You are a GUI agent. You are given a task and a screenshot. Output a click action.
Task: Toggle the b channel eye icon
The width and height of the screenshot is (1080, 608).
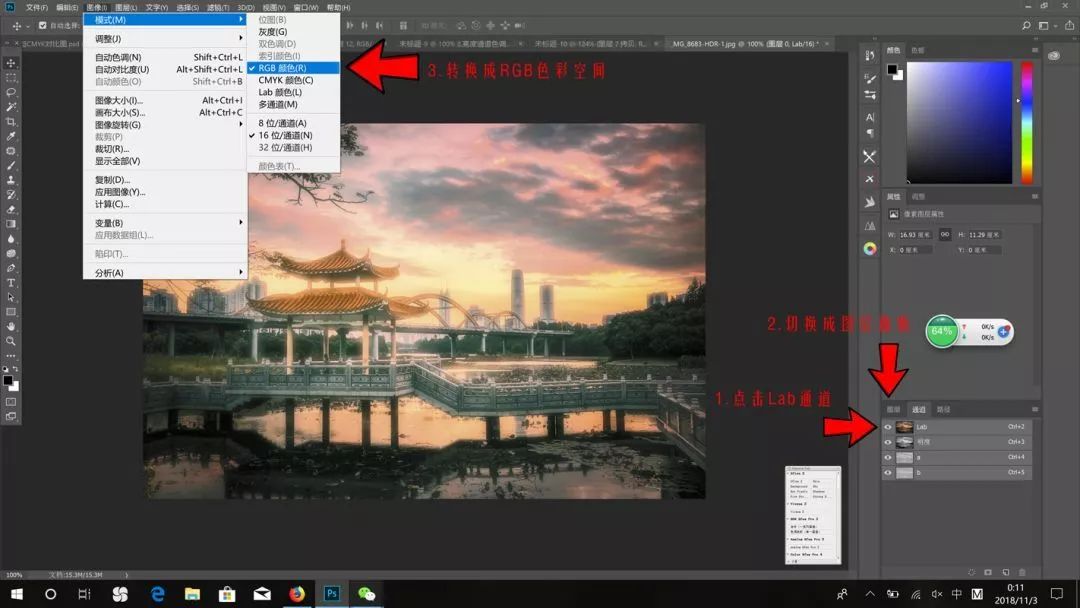coord(887,472)
